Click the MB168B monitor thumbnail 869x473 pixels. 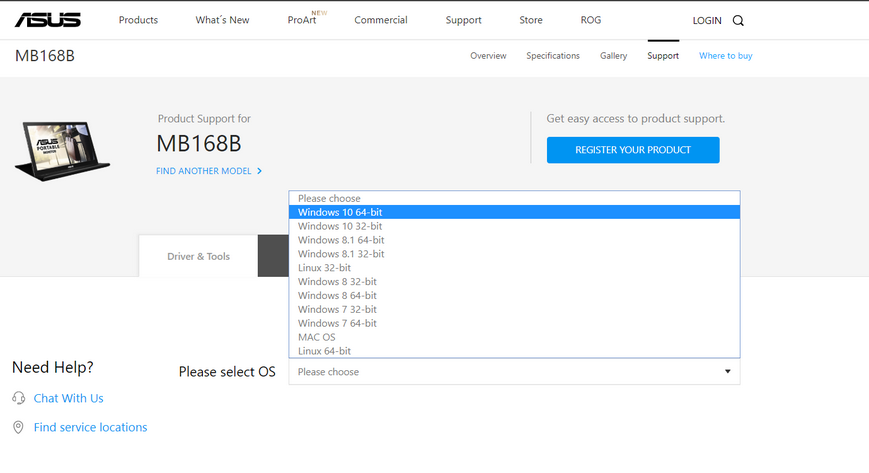click(x=62, y=150)
